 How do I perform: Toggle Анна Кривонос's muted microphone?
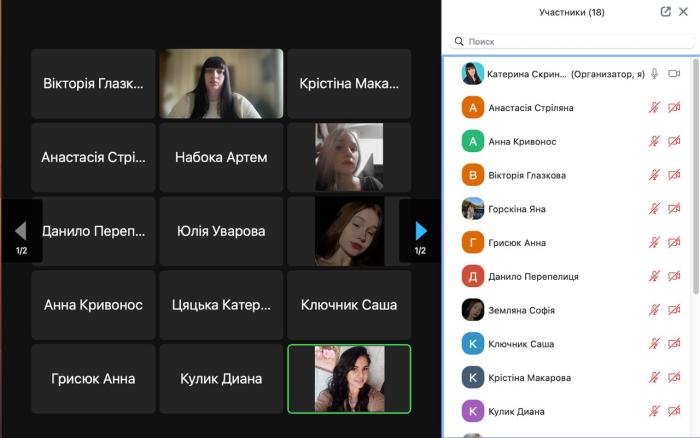pos(655,142)
